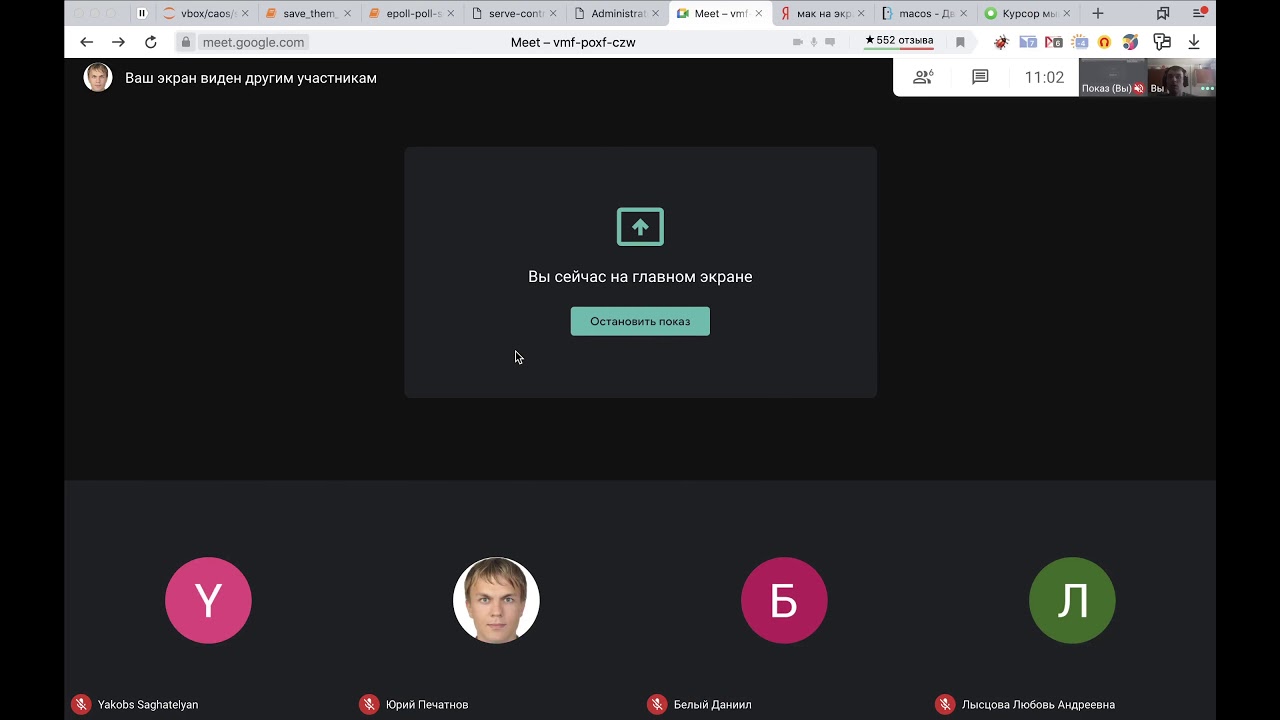The image size is (1280, 720).
Task: Click muted mic icon beside Юрий Печатнов
Action: pyautogui.click(x=369, y=704)
